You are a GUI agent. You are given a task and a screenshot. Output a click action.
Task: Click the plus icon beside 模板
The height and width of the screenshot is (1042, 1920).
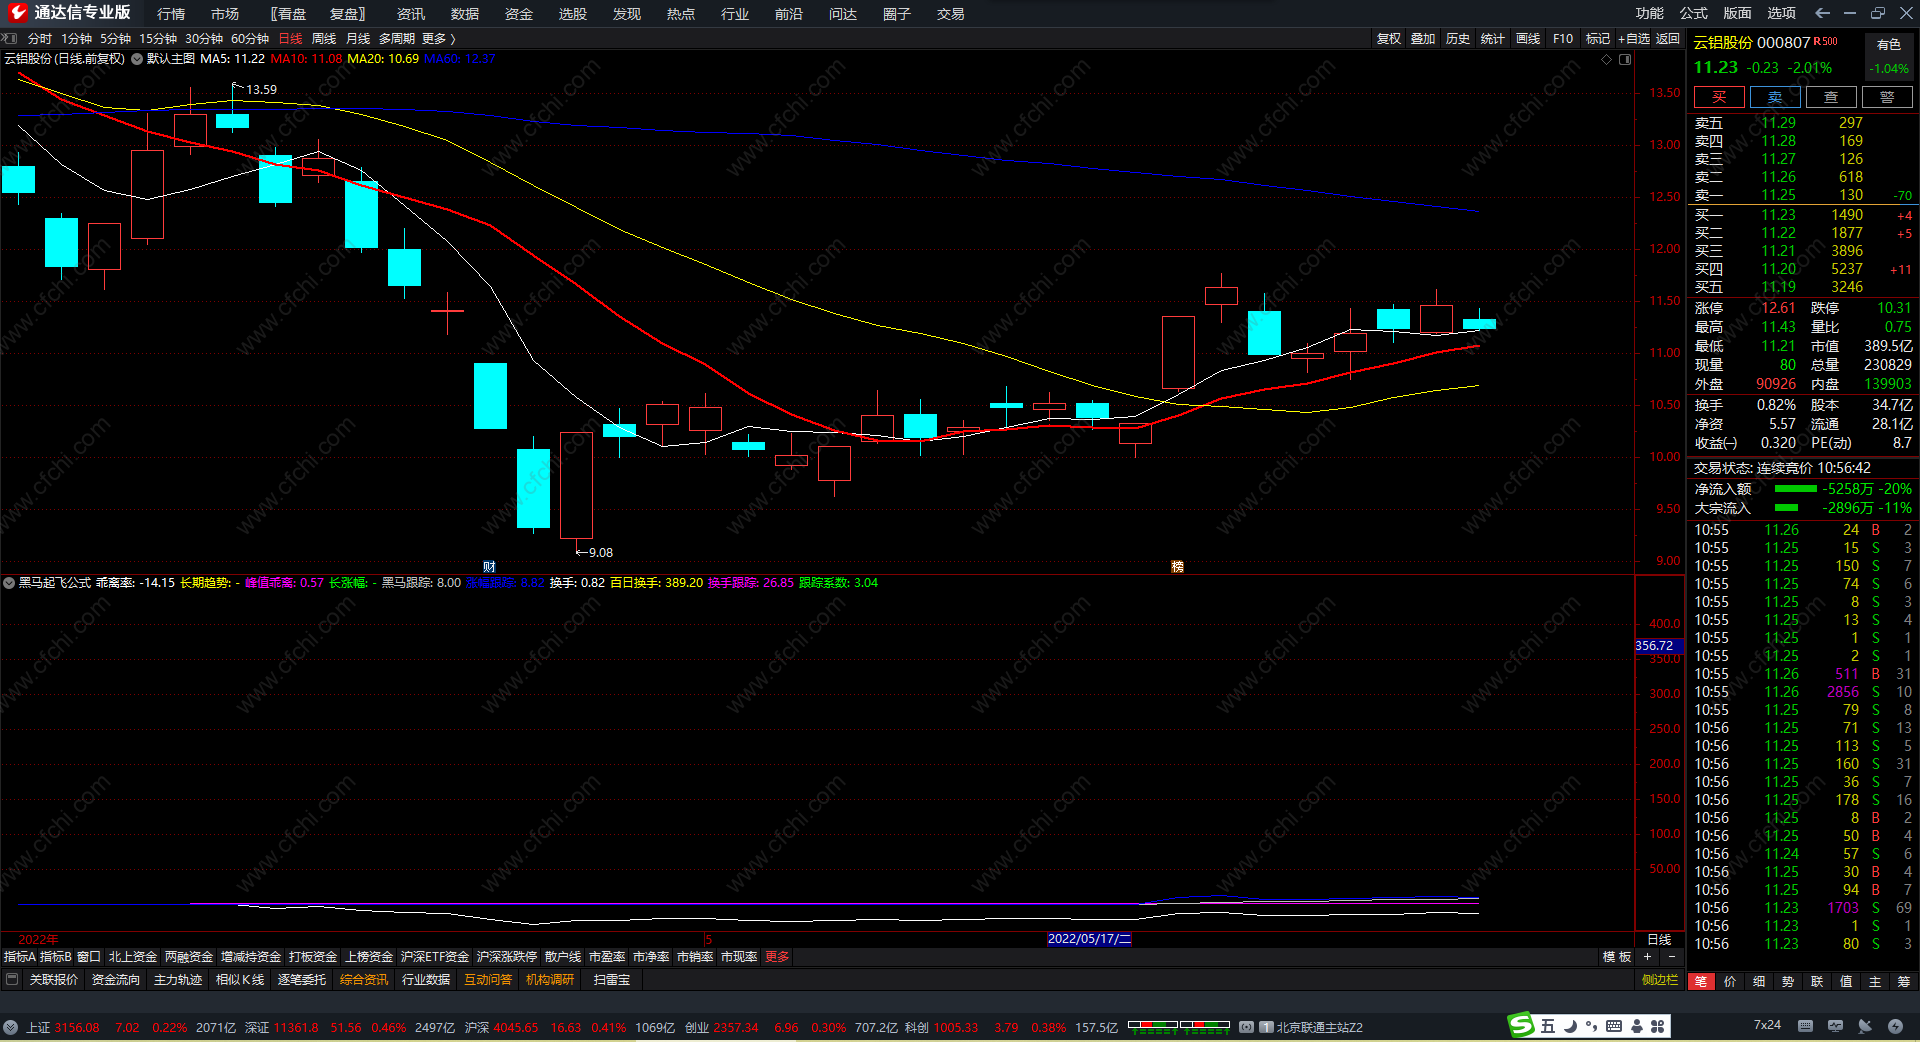[x=1648, y=957]
